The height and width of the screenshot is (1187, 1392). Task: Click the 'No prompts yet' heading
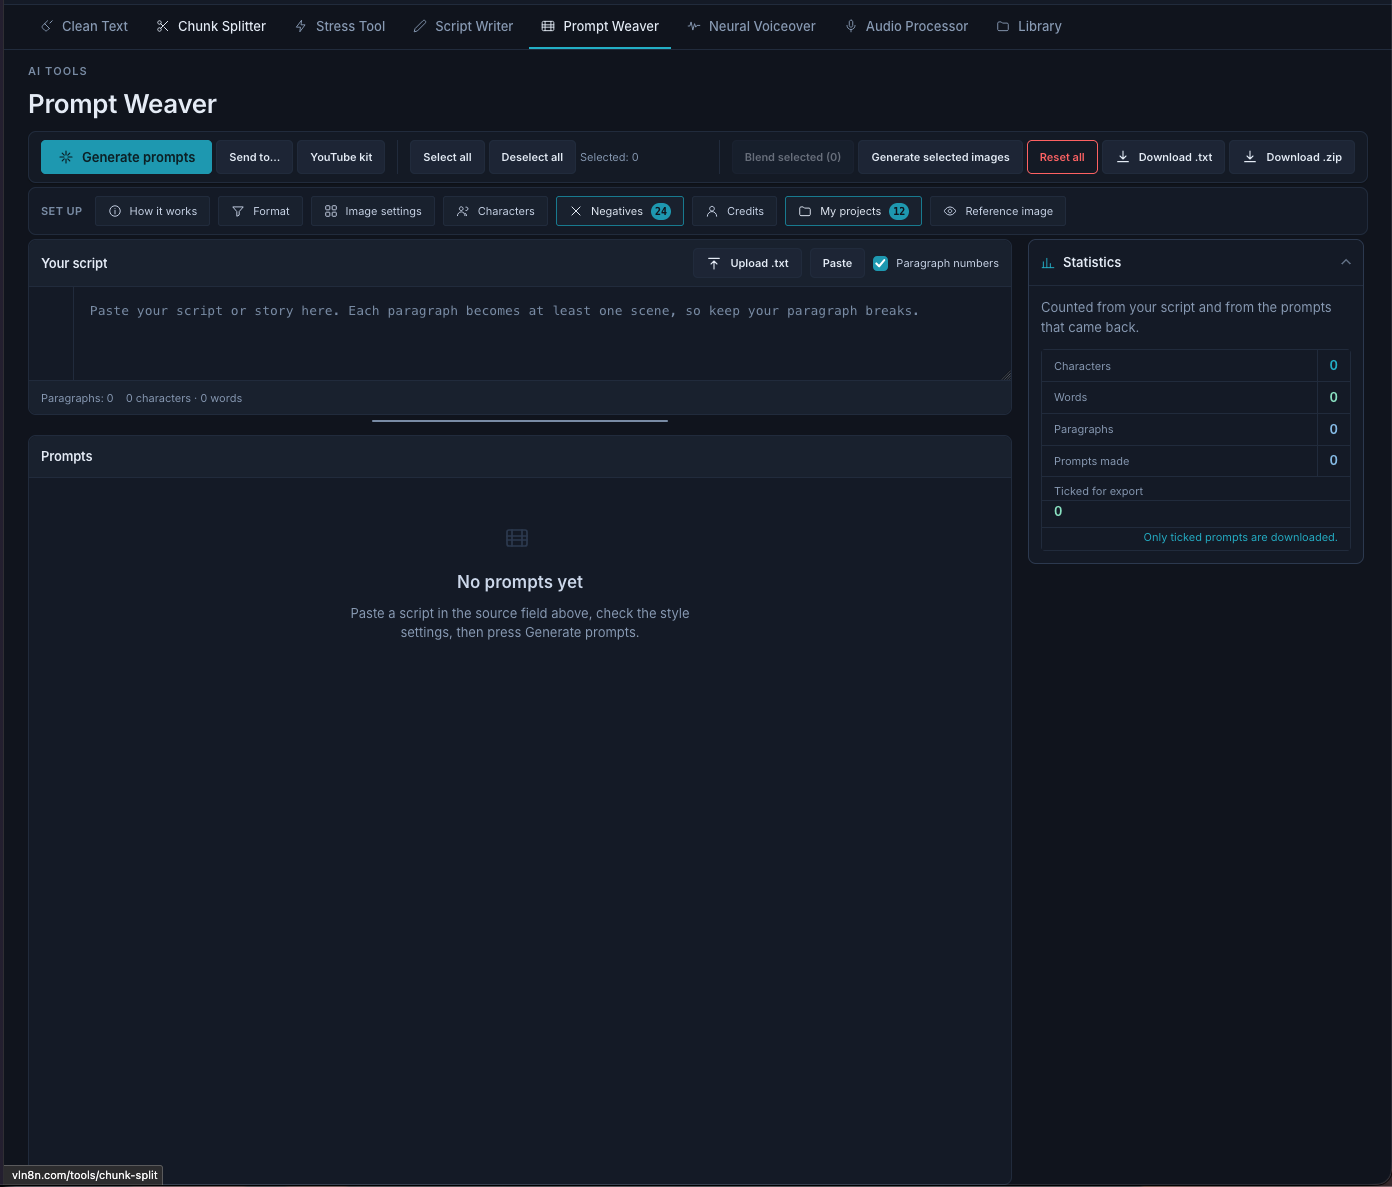tap(520, 582)
